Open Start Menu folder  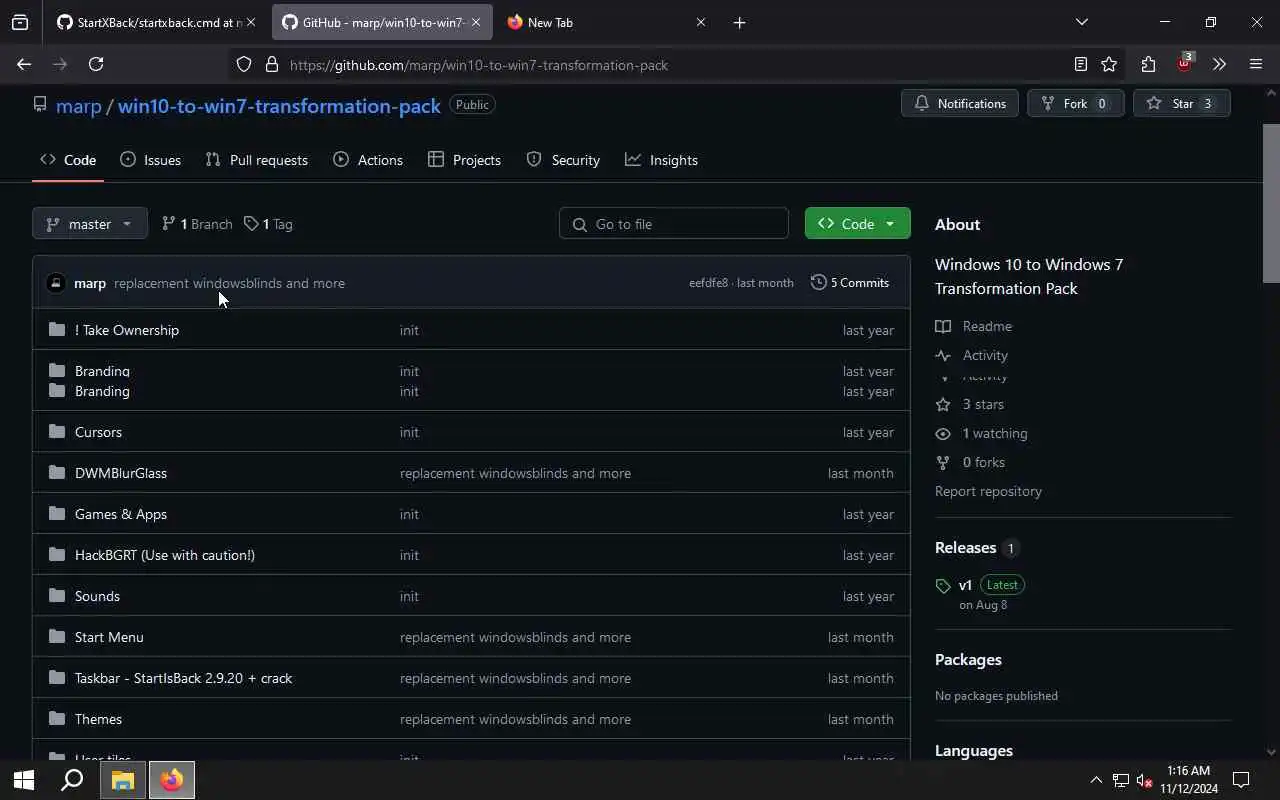click(109, 637)
